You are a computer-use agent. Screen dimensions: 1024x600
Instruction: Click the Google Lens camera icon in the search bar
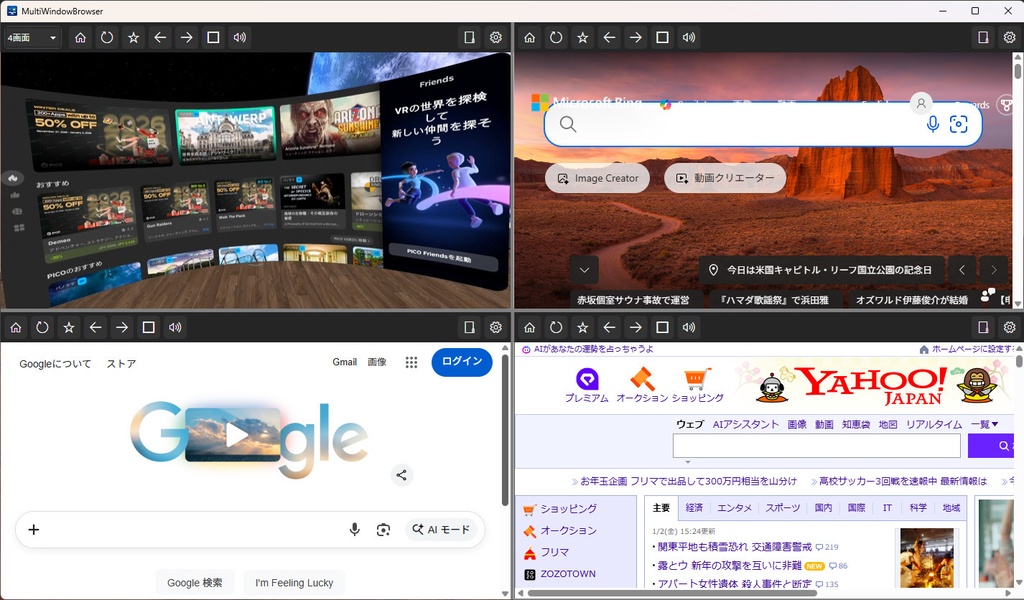coord(384,529)
